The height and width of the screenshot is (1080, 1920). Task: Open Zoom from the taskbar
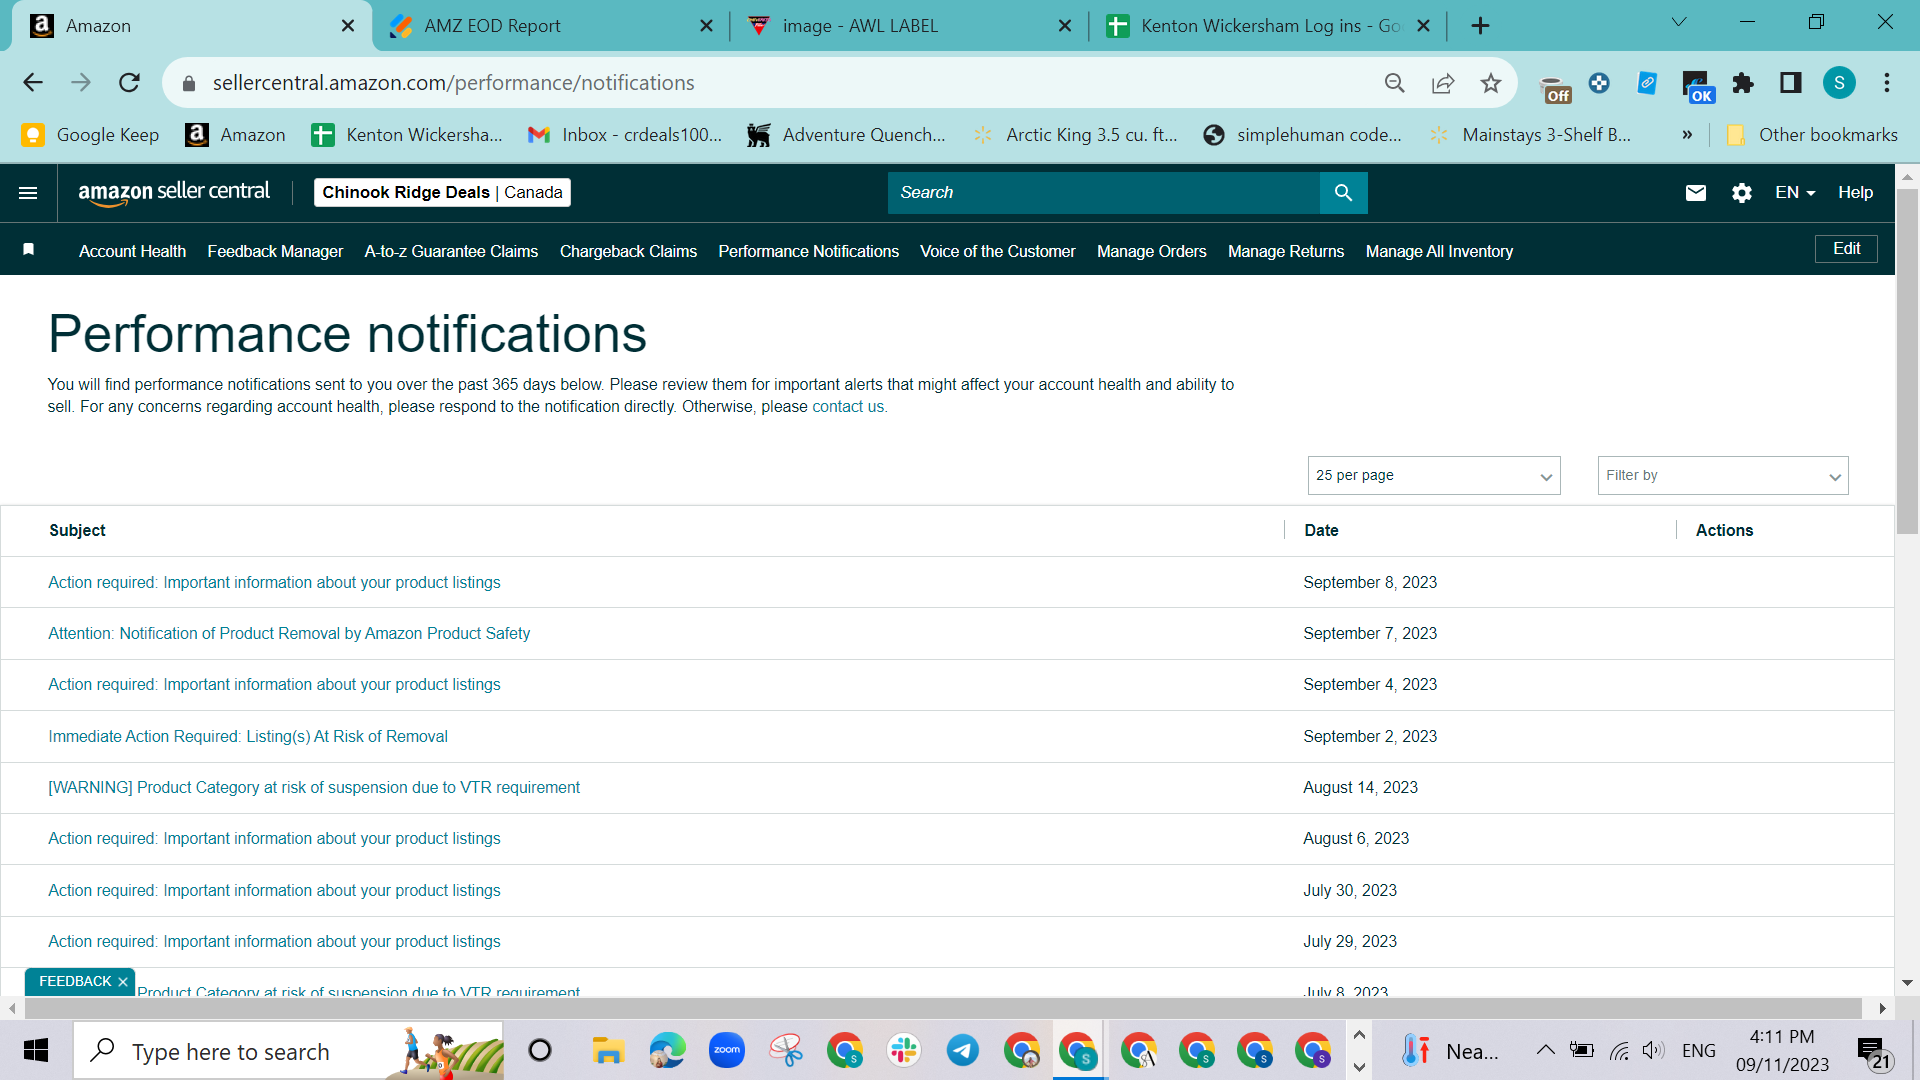(x=727, y=1050)
